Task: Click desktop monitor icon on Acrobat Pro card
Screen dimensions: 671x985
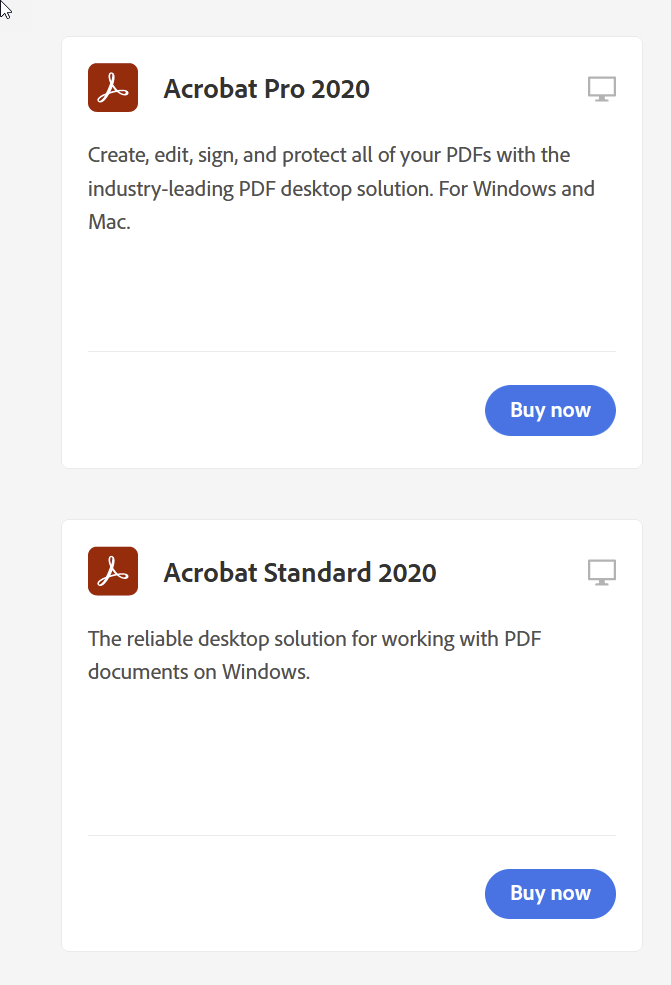Action: [601, 89]
